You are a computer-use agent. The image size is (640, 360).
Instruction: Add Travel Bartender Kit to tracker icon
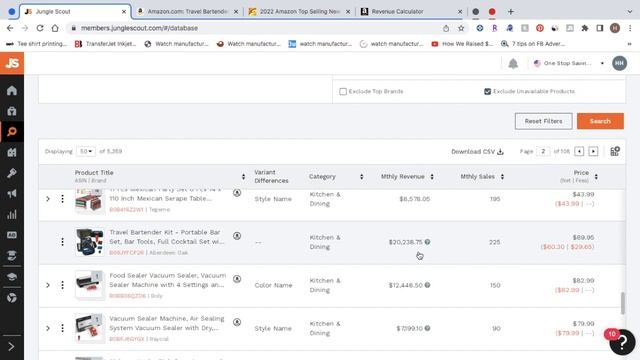(237, 236)
